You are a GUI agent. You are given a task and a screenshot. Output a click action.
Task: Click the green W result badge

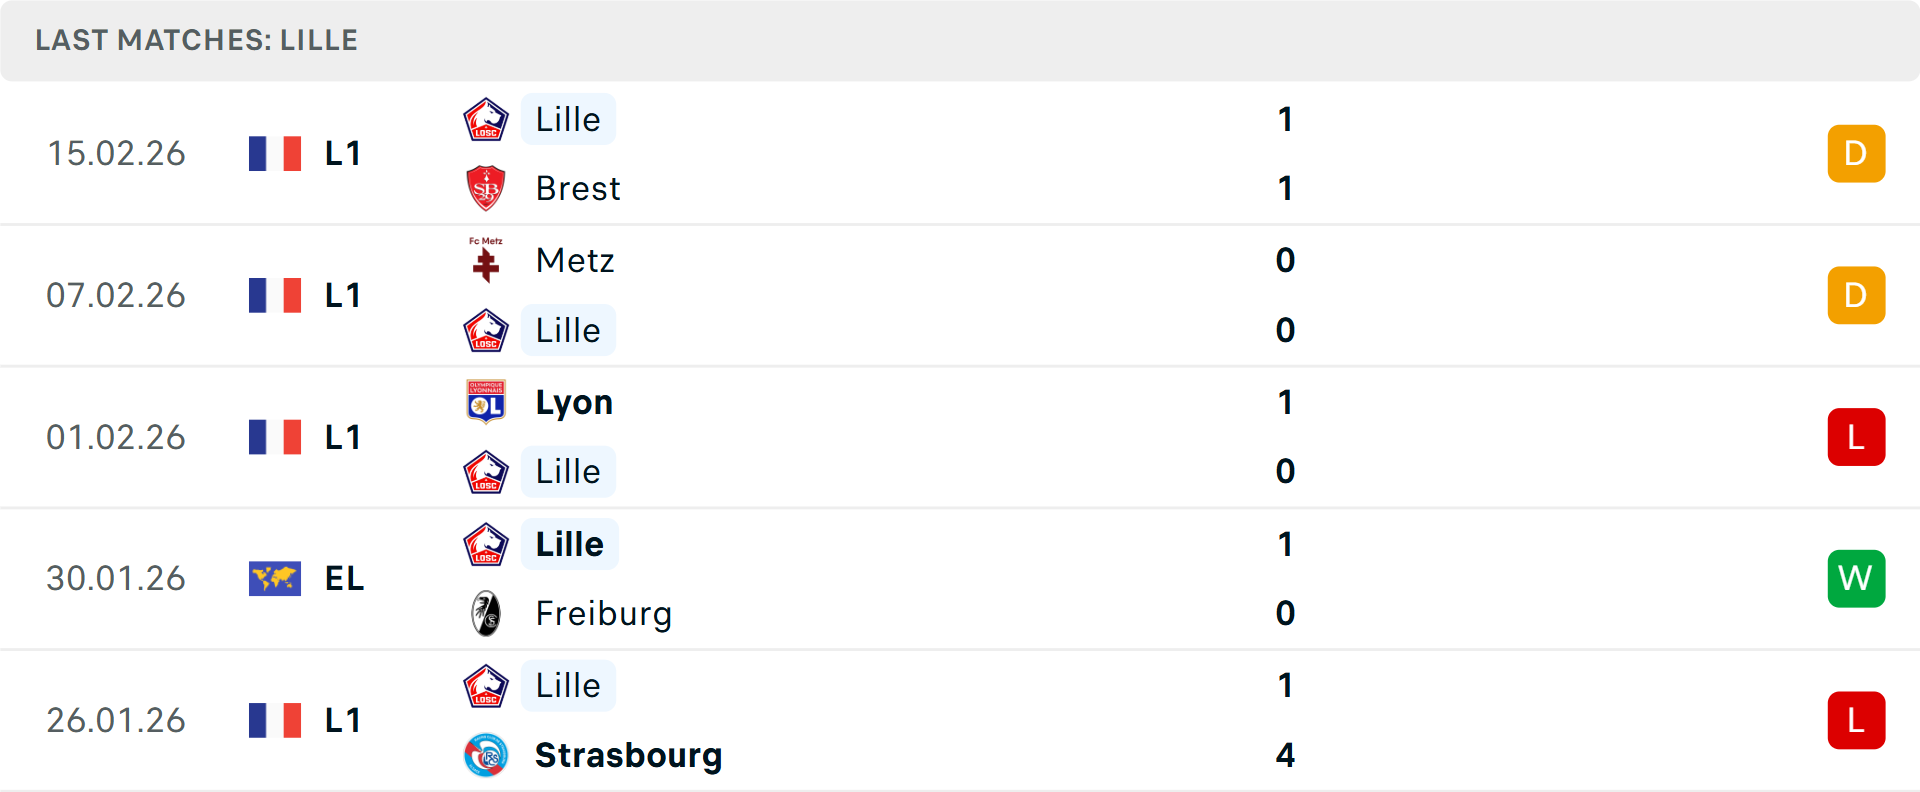tap(1856, 578)
